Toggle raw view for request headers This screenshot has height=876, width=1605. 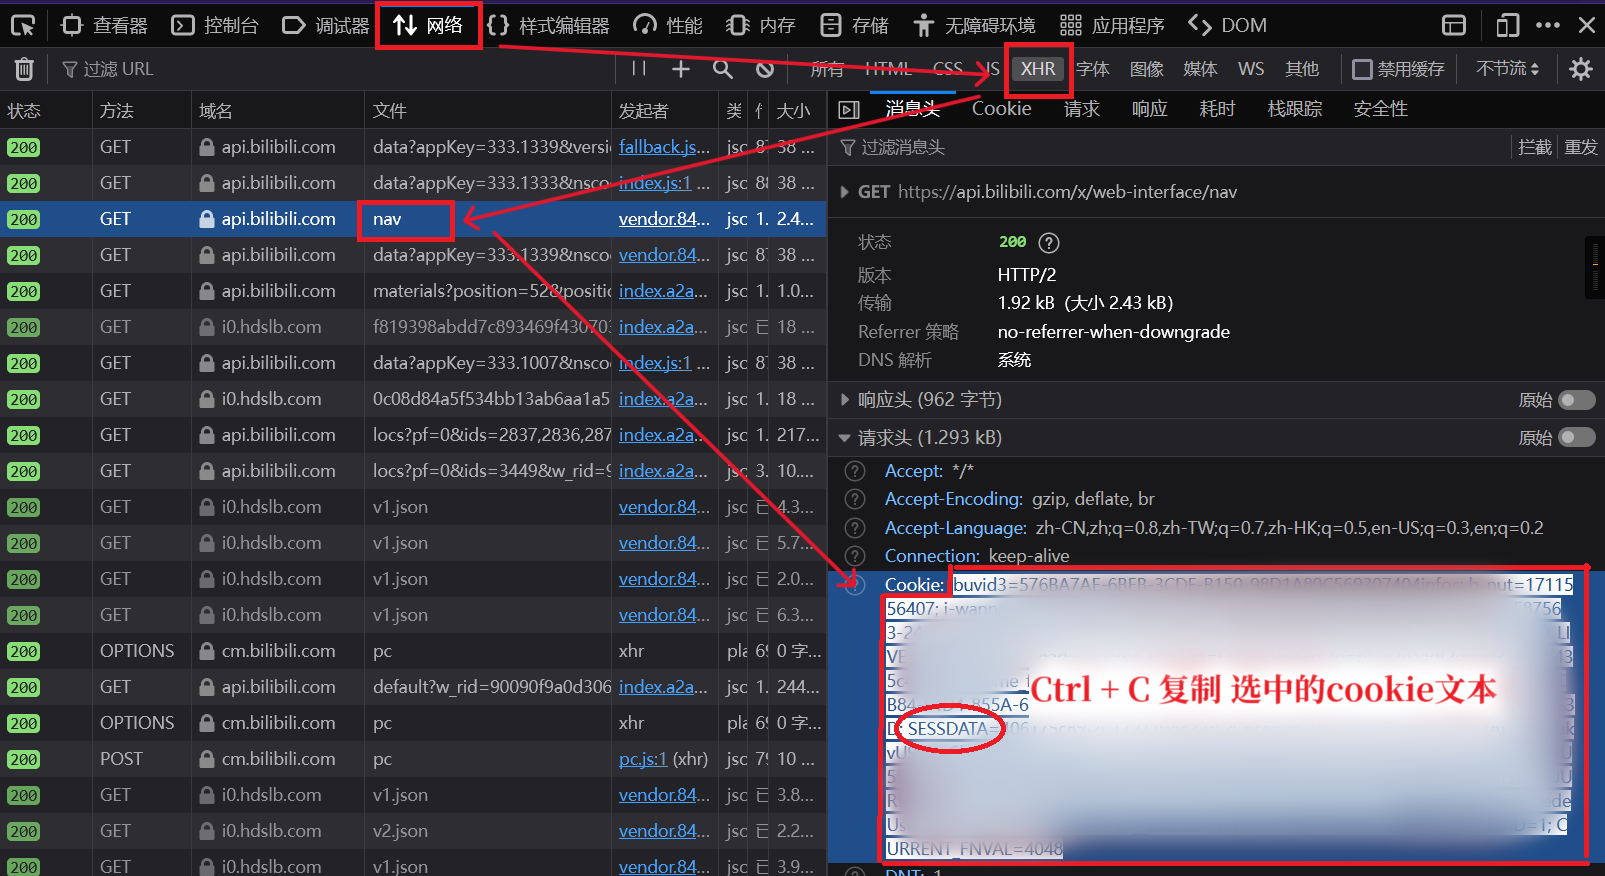tap(1577, 437)
